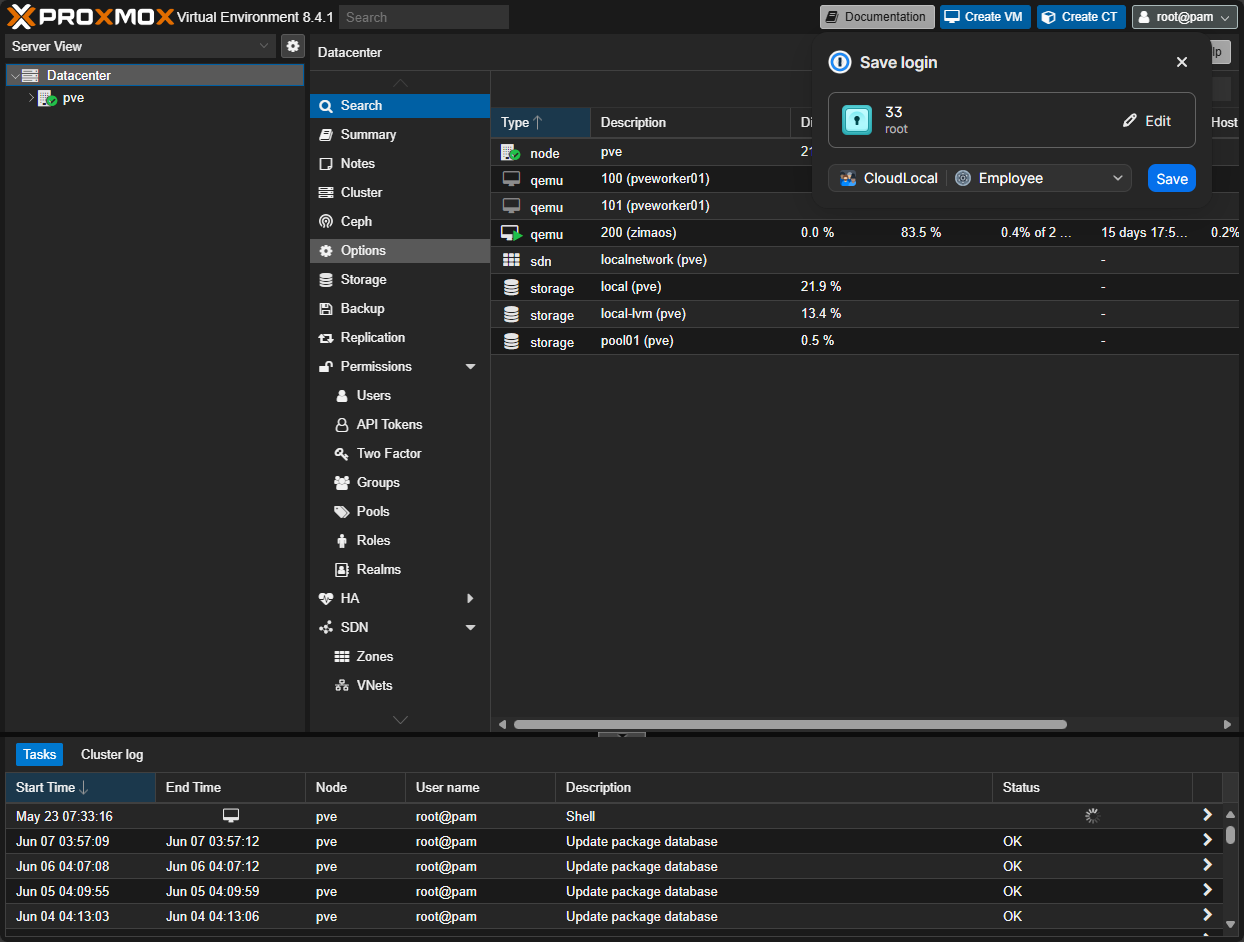Open Two Factor settings

pos(400,453)
